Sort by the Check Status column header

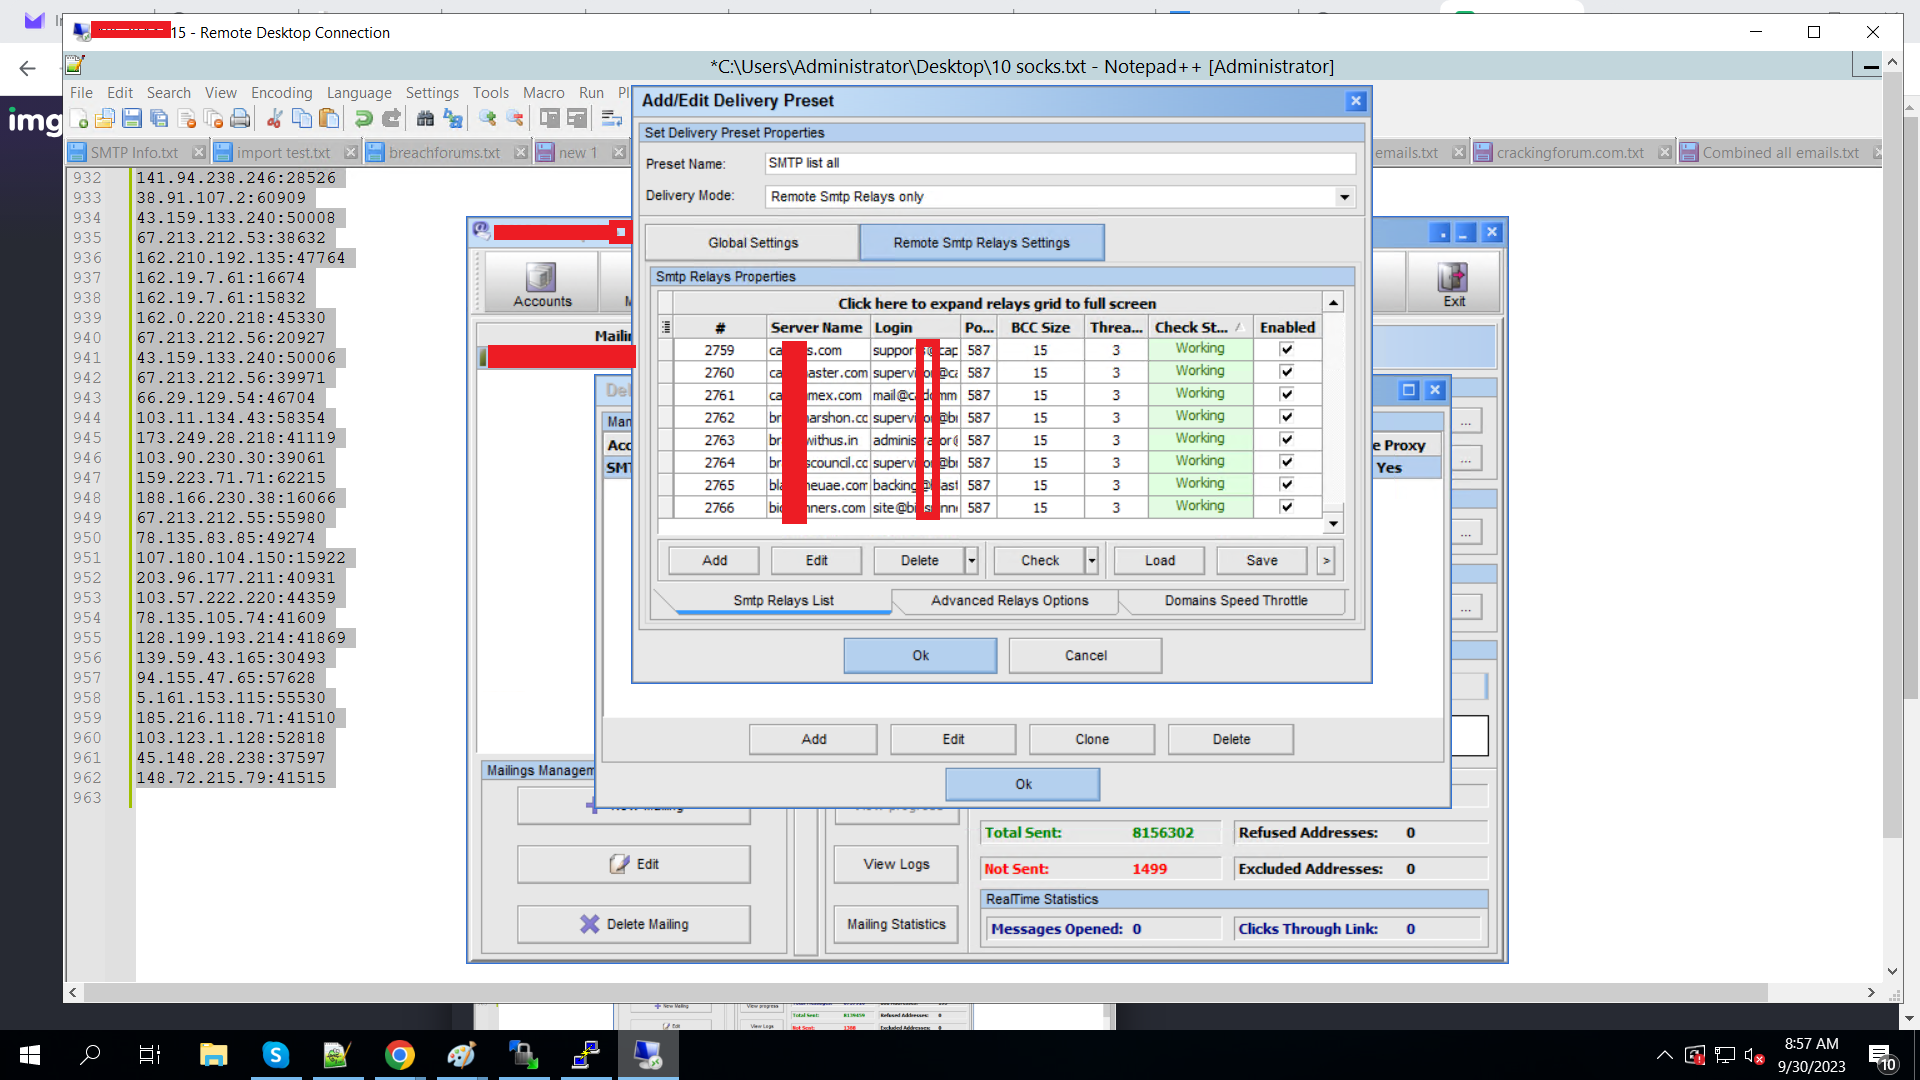click(x=1198, y=327)
